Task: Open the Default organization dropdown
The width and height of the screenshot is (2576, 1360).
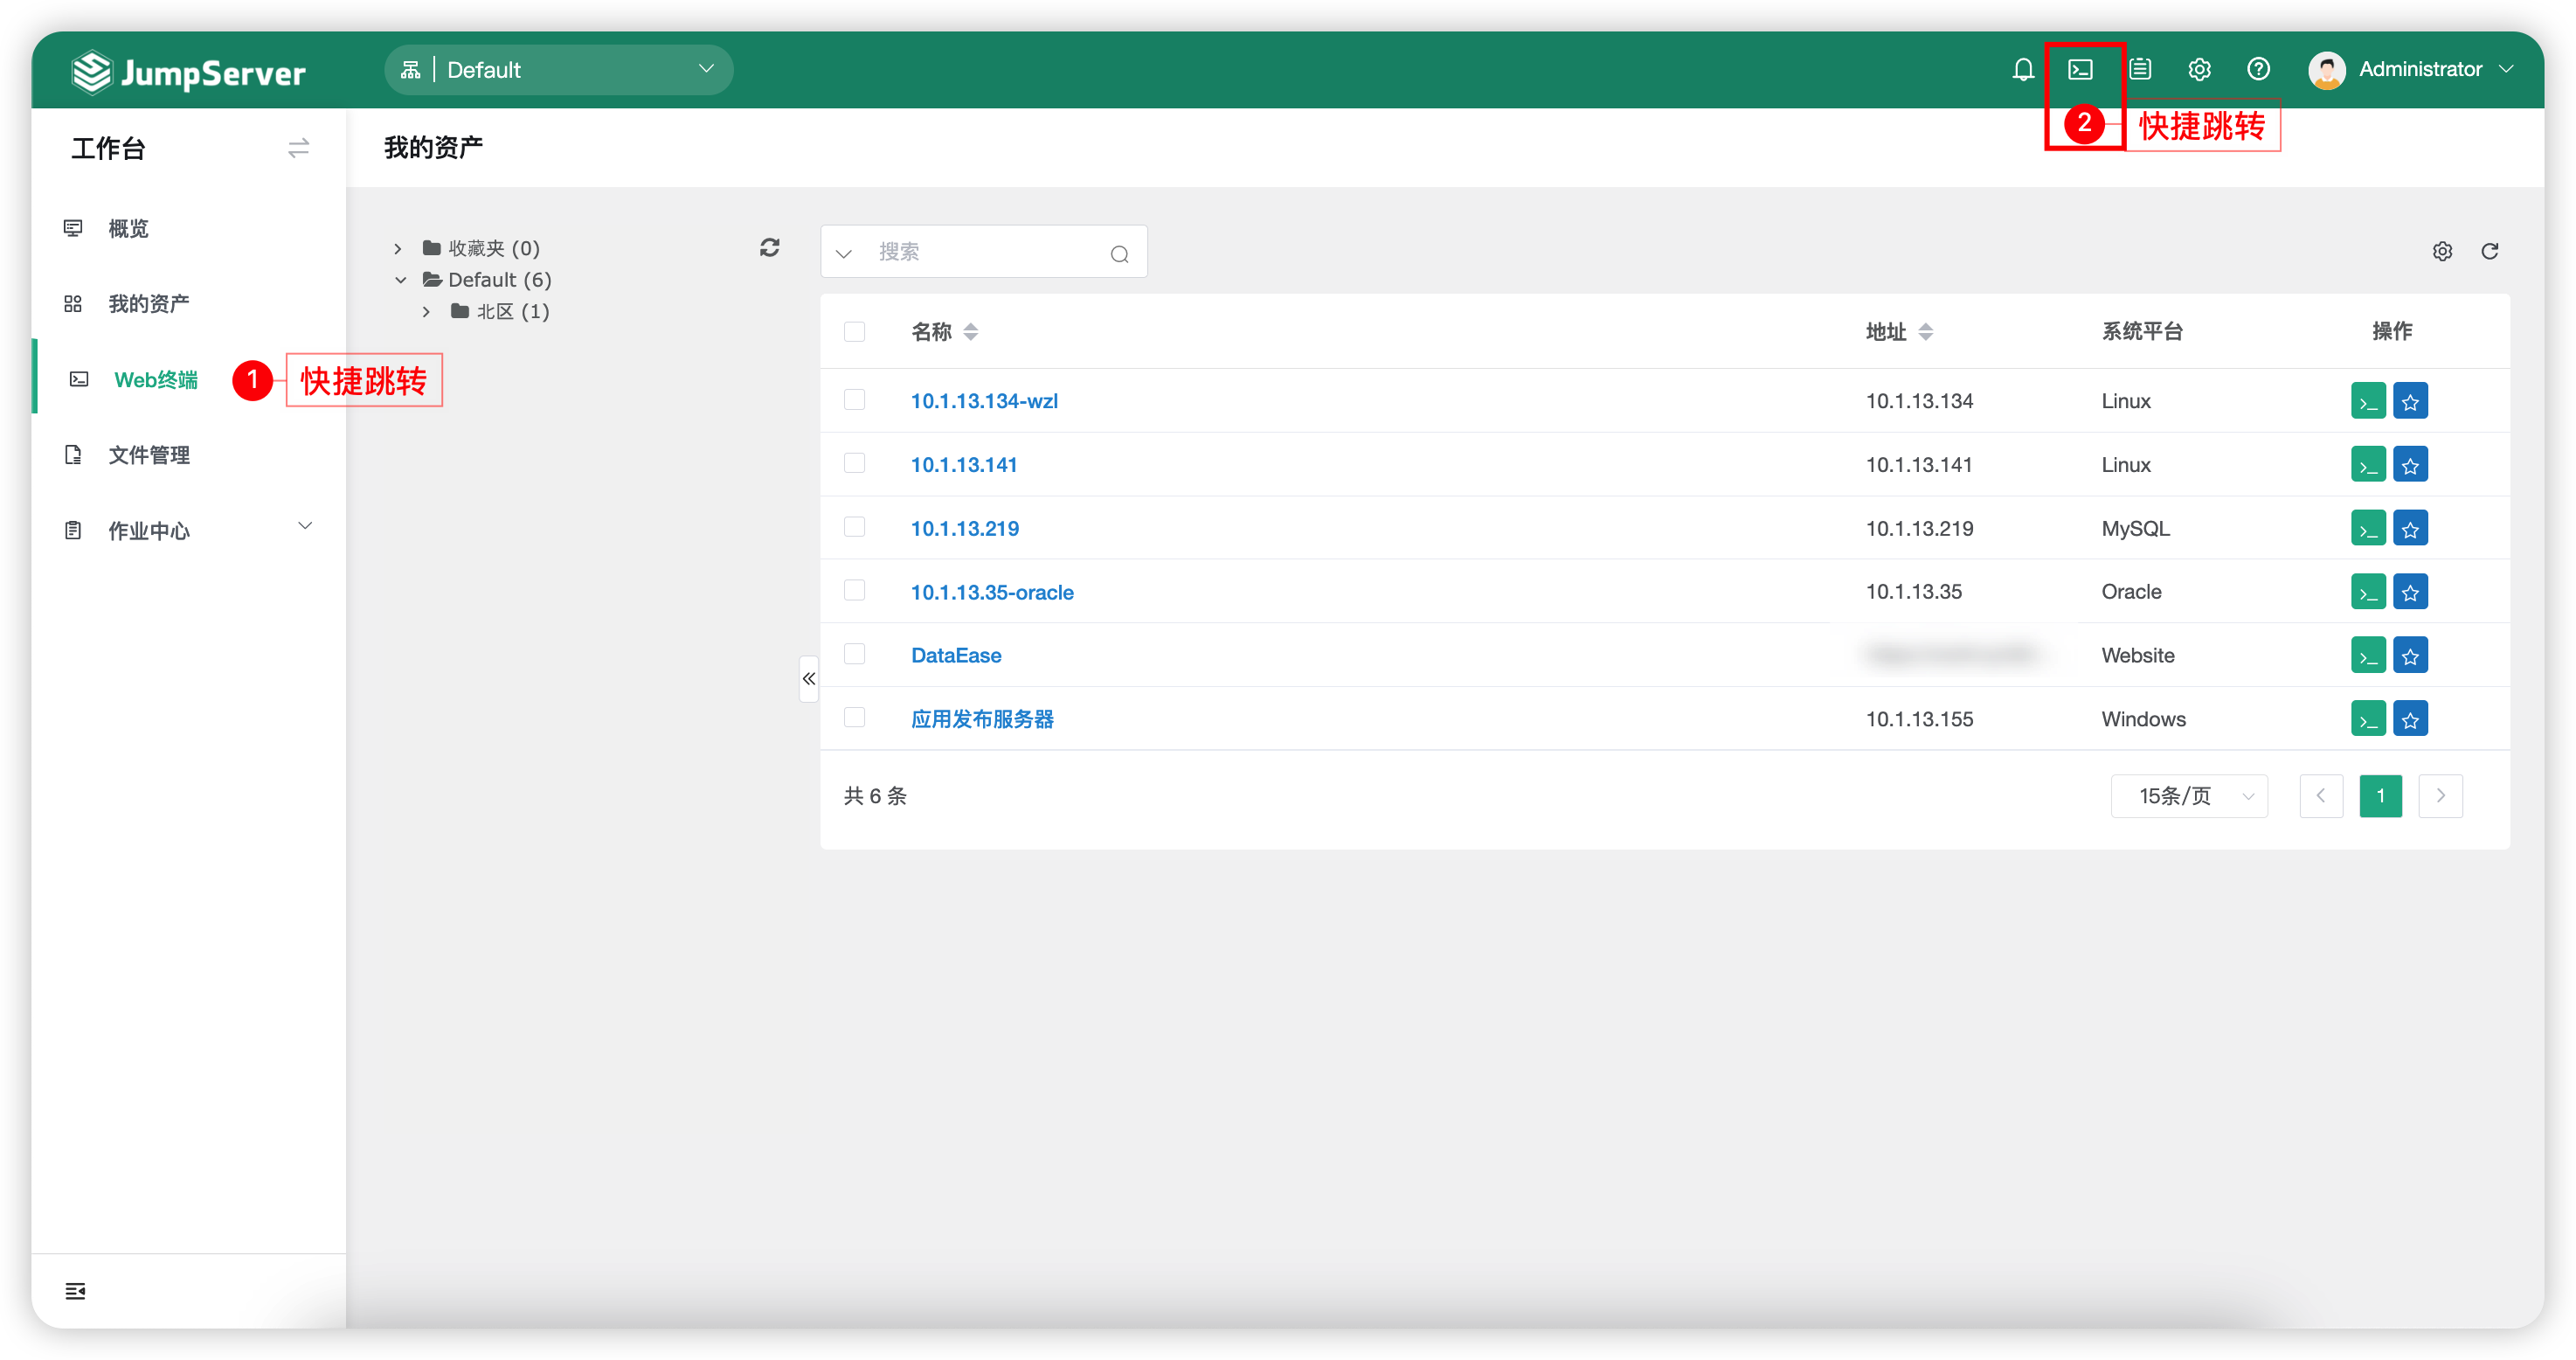Action: pyautogui.click(x=558, y=69)
